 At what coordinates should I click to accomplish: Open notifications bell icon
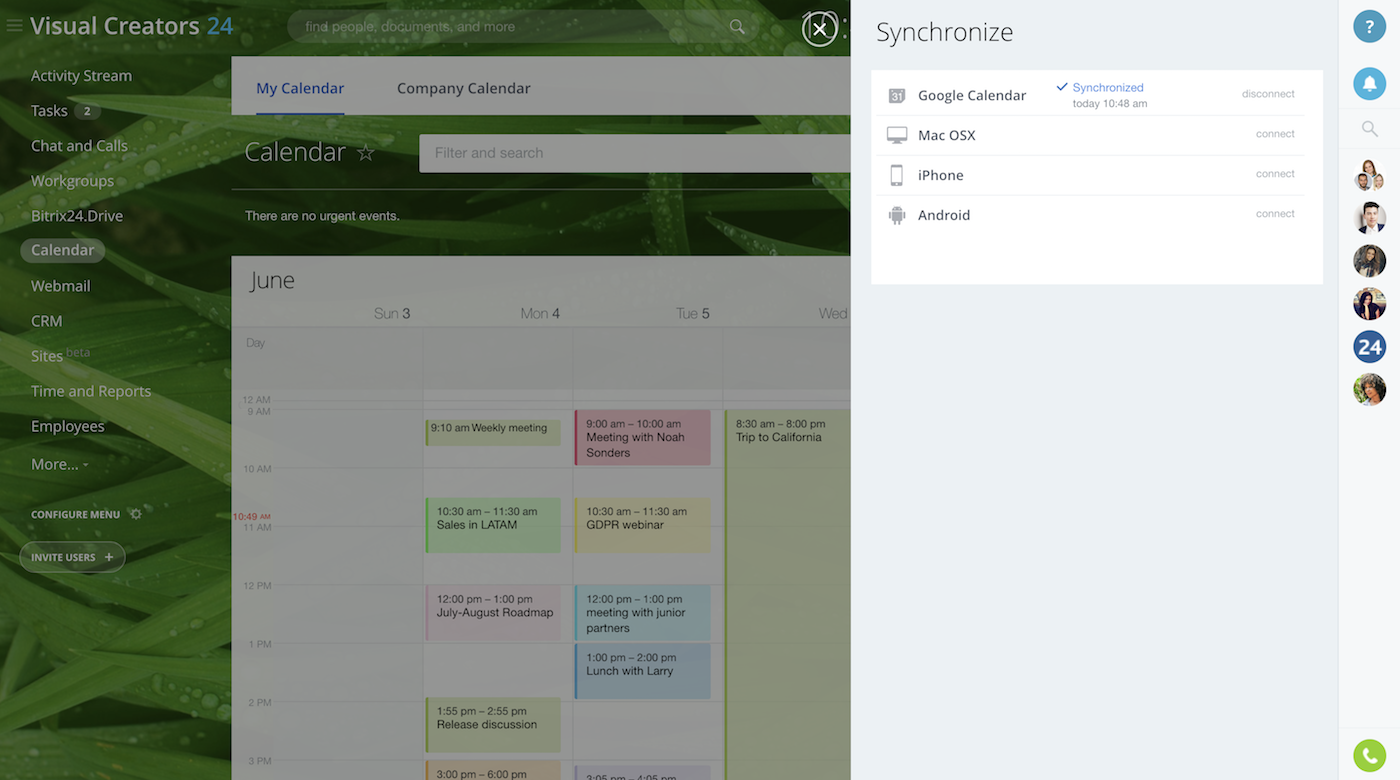tap(1369, 85)
